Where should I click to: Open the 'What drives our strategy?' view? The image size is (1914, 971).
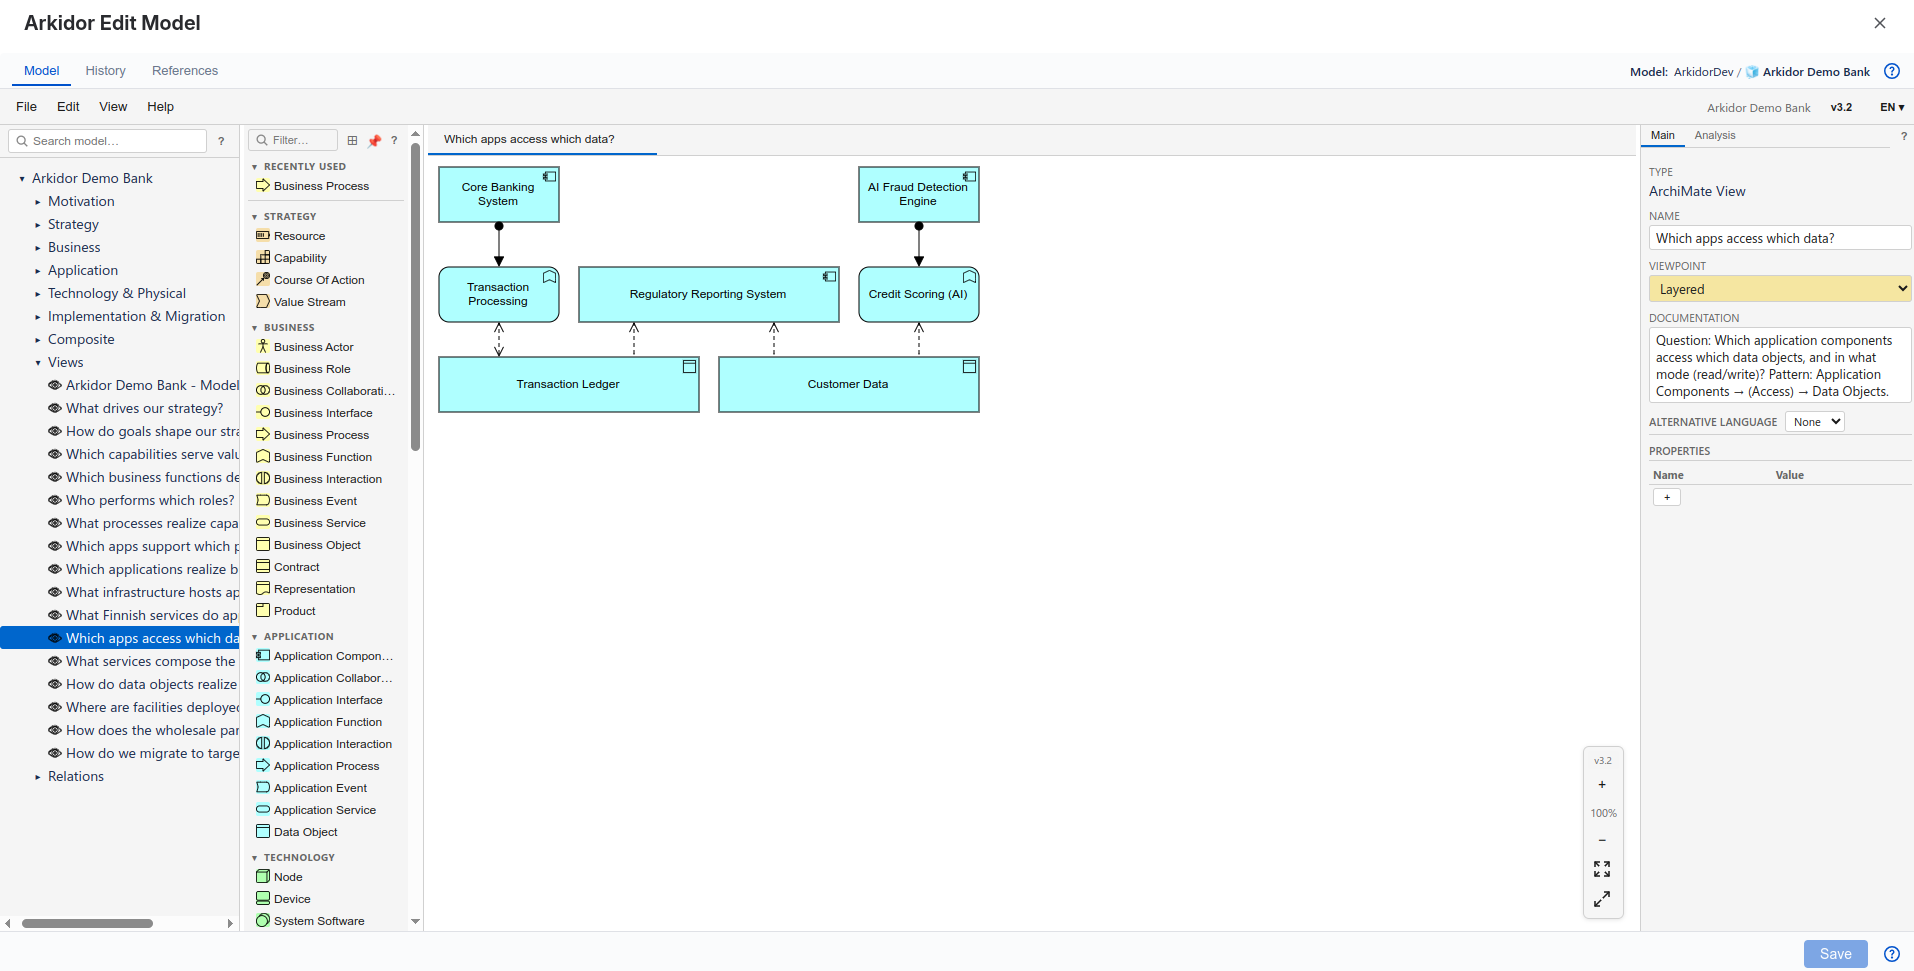144,409
